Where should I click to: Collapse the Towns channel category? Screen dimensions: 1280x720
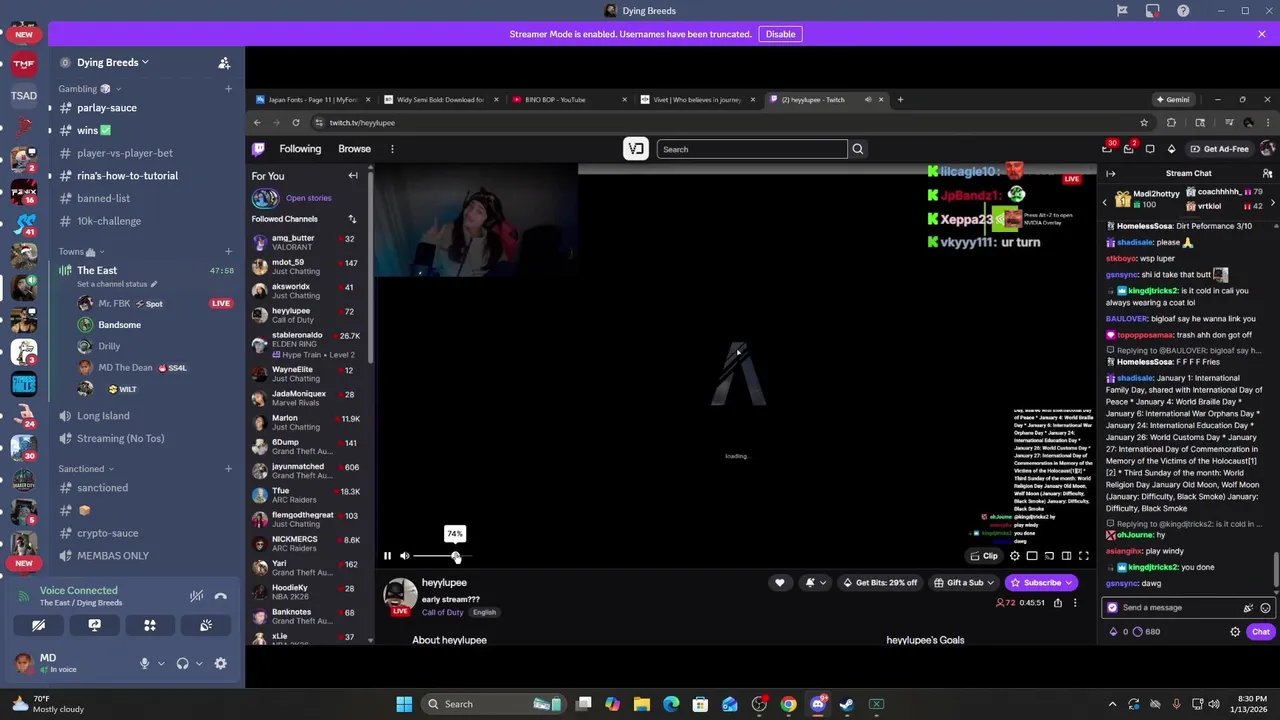coord(81,252)
